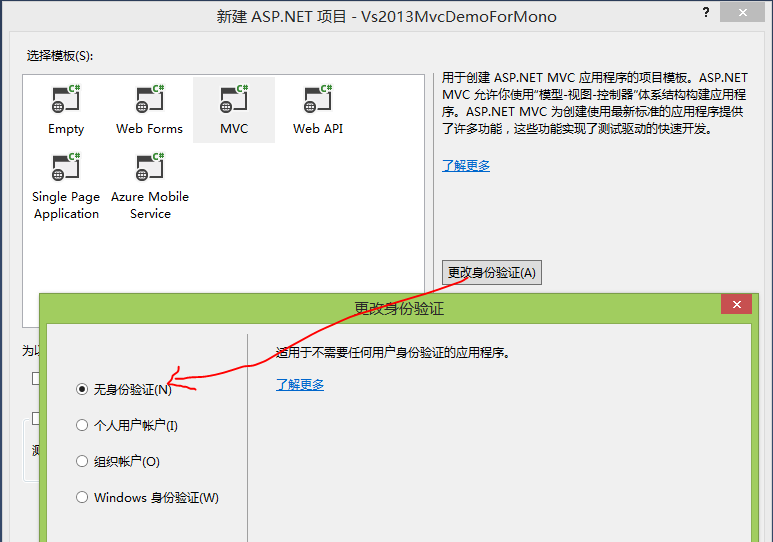Choose the 个人用户帐户(I) radio option
773x542 pixels.
(82, 425)
